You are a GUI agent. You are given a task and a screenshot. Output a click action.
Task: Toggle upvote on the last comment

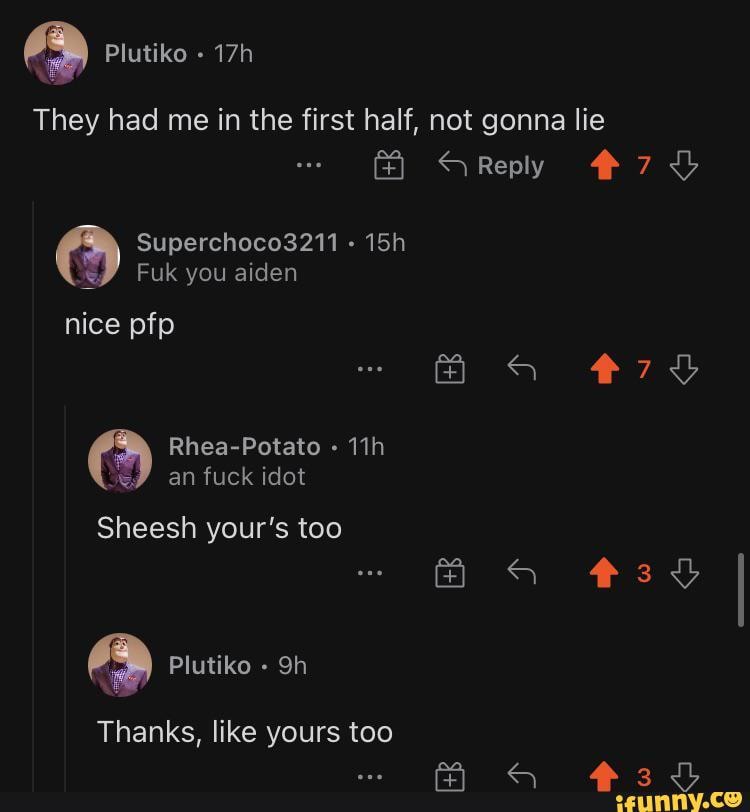604,776
